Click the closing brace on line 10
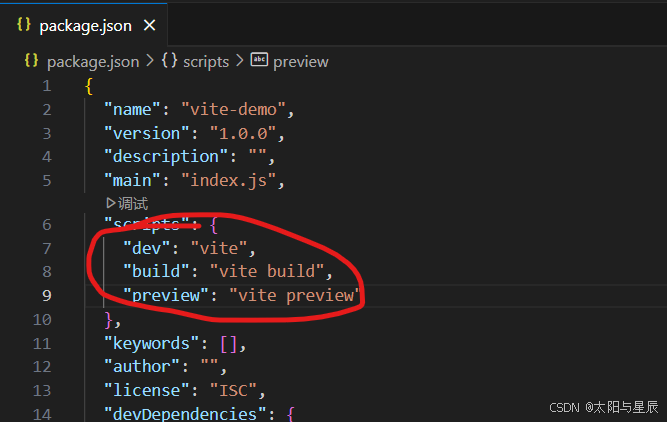667x422 pixels. 109,320
